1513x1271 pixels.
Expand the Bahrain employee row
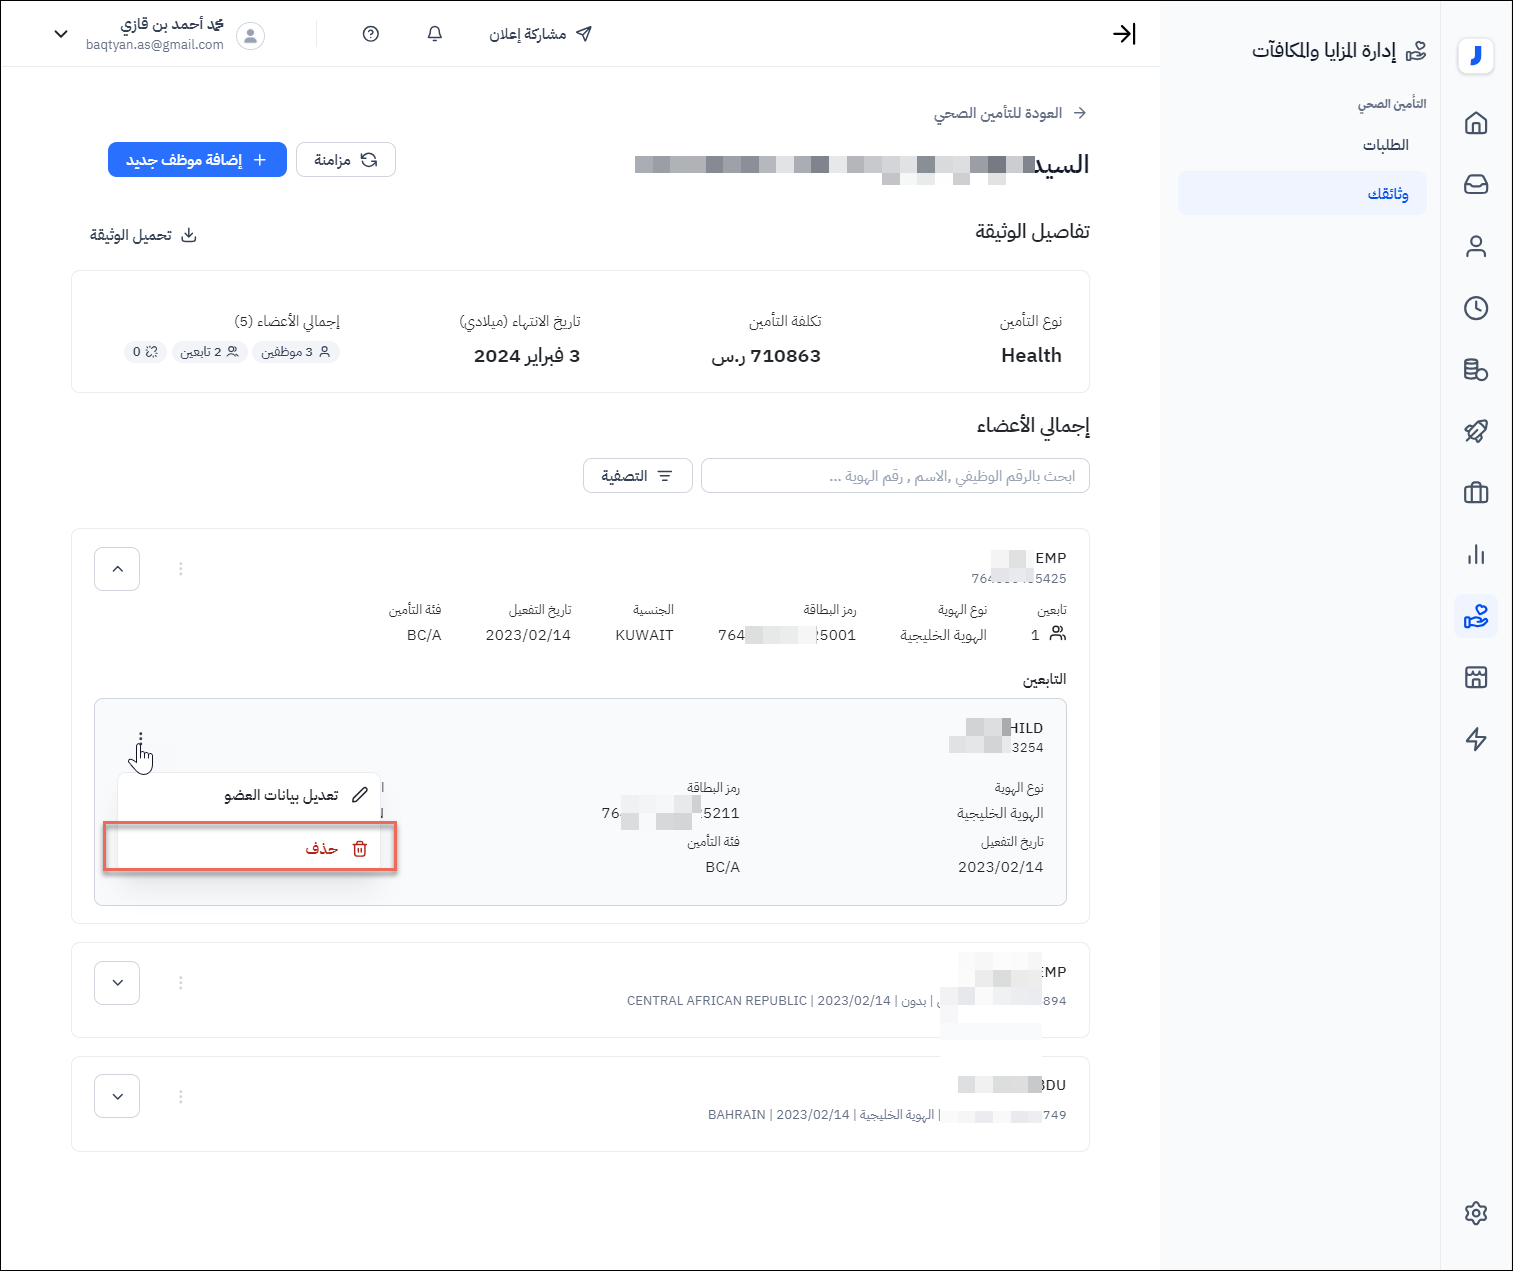[117, 1097]
